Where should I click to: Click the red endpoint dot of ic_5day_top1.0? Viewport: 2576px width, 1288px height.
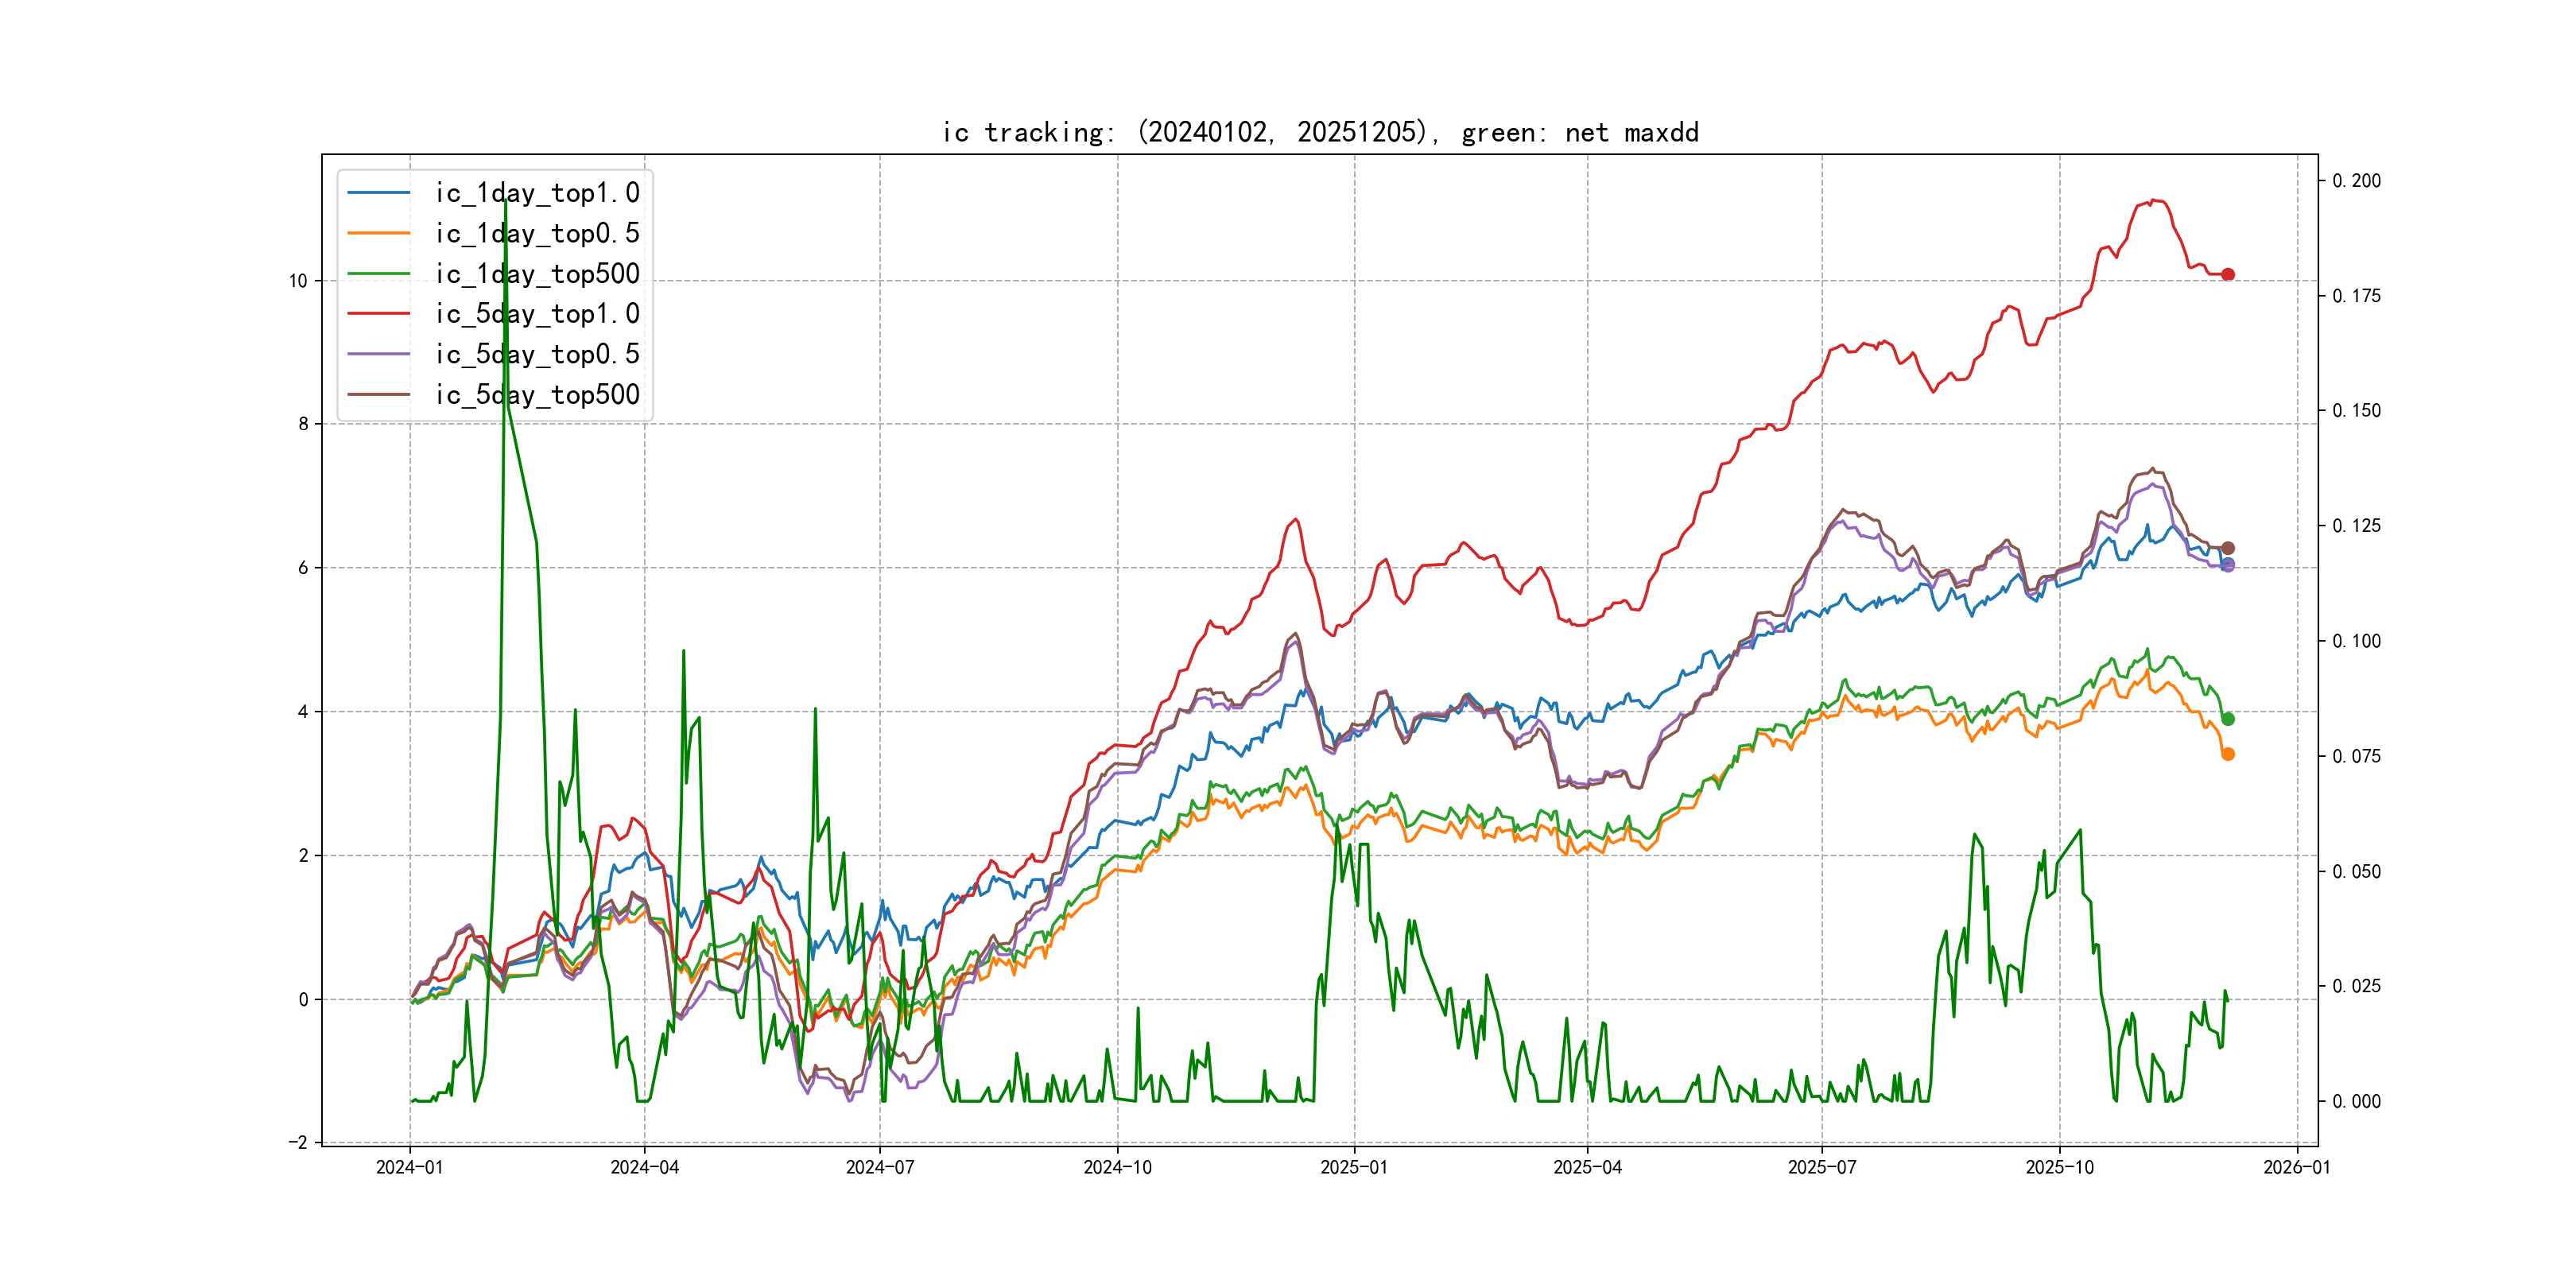(2228, 274)
